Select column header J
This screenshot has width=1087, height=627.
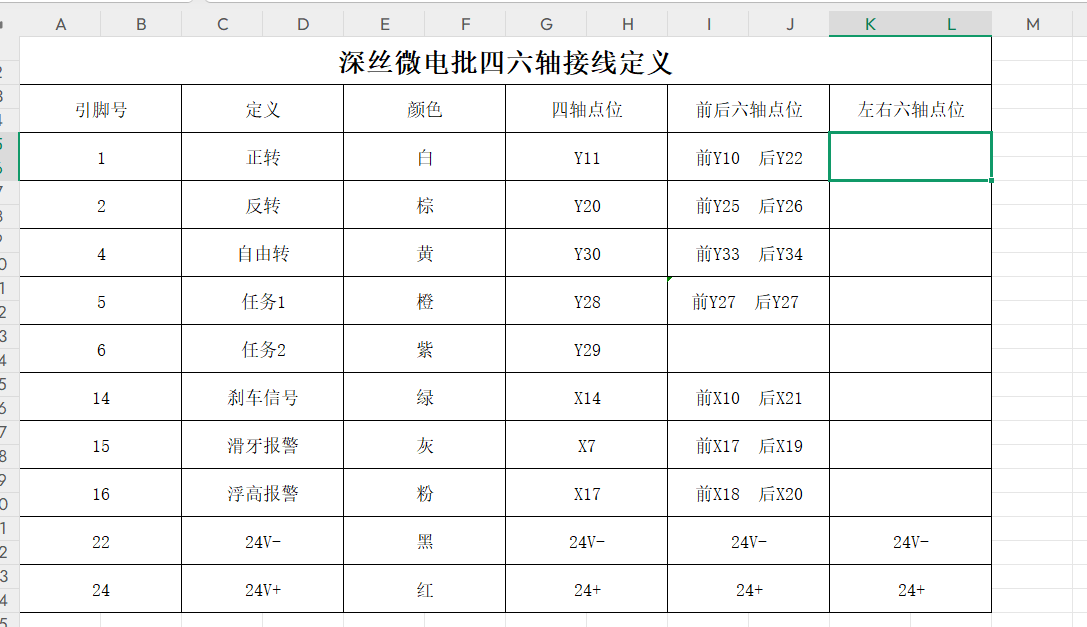tap(790, 24)
